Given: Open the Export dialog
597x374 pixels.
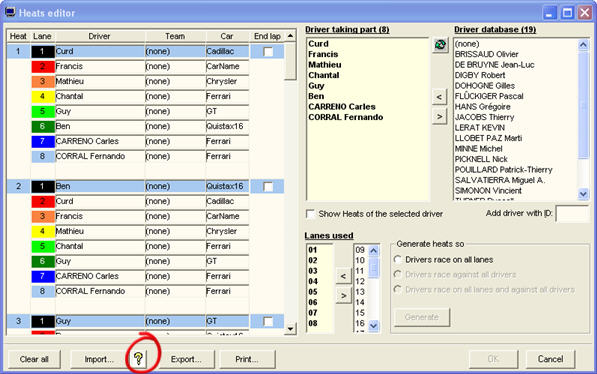Looking at the screenshot, I should pyautogui.click(x=186, y=359).
